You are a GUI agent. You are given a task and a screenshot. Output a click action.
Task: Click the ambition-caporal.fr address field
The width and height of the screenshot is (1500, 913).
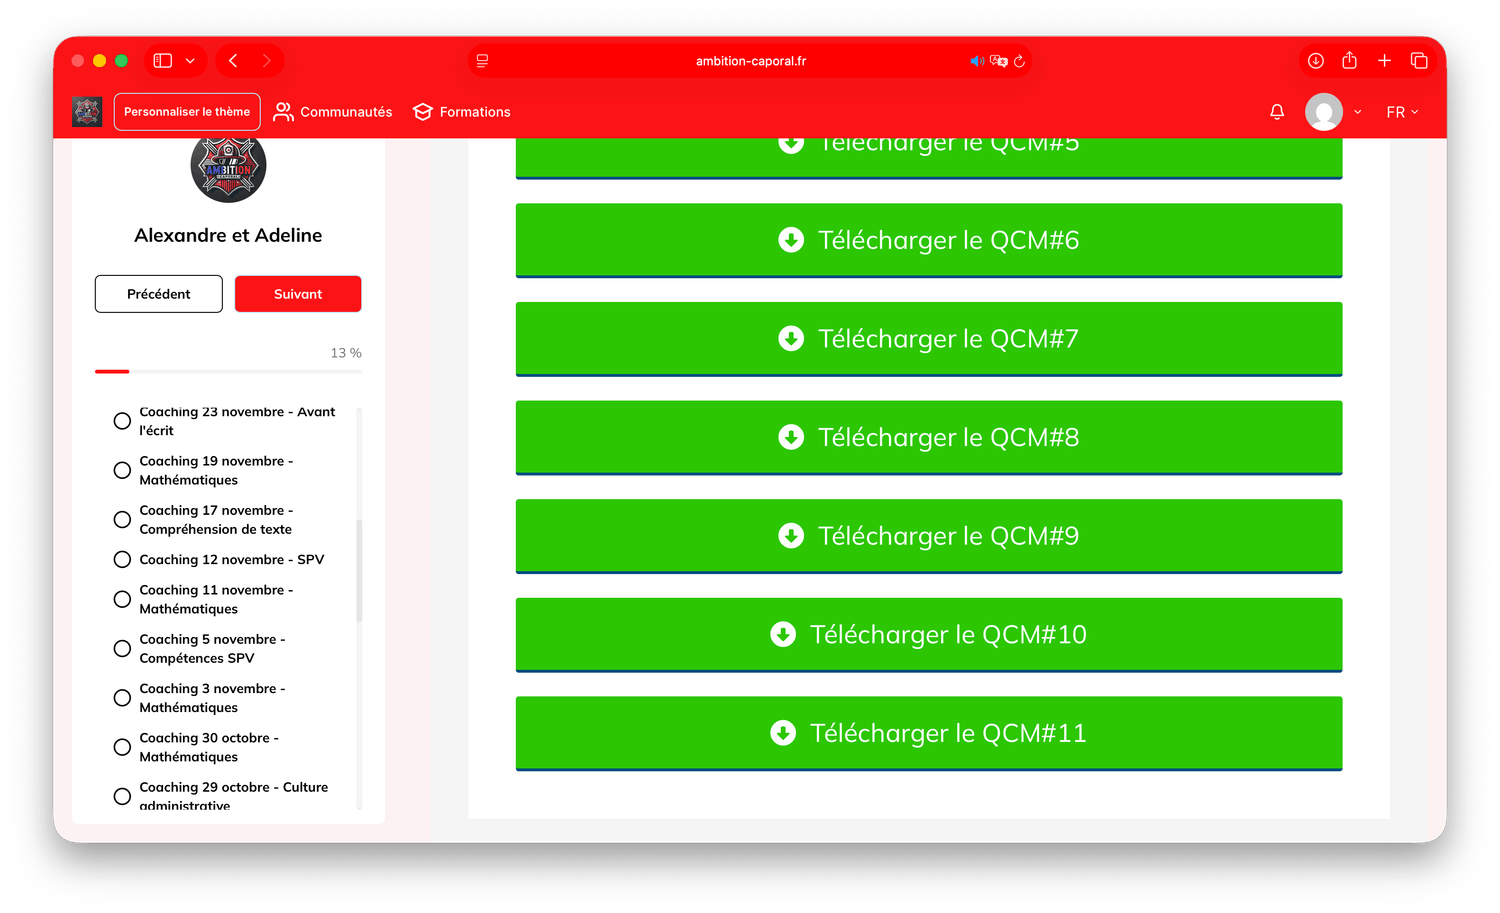click(x=750, y=61)
